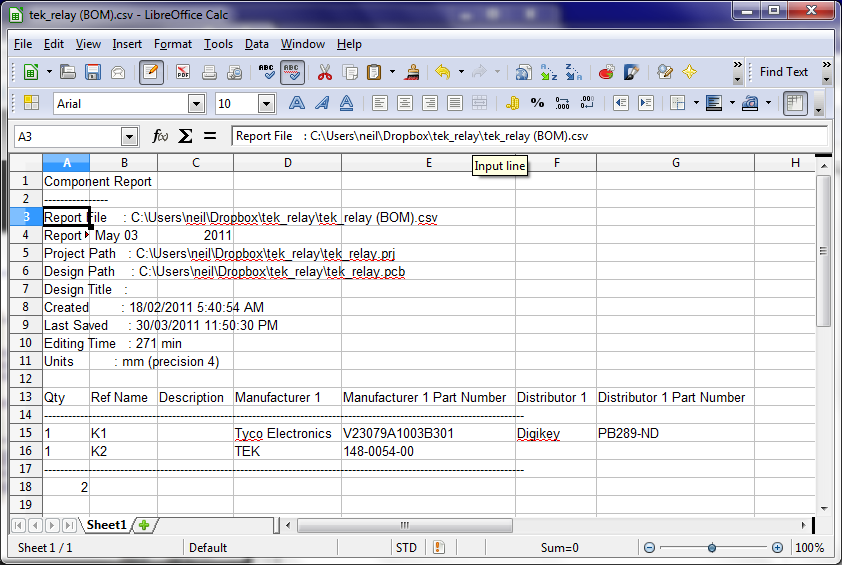Toggle AutoSpellcheck icon
The height and width of the screenshot is (565, 842).
(292, 72)
